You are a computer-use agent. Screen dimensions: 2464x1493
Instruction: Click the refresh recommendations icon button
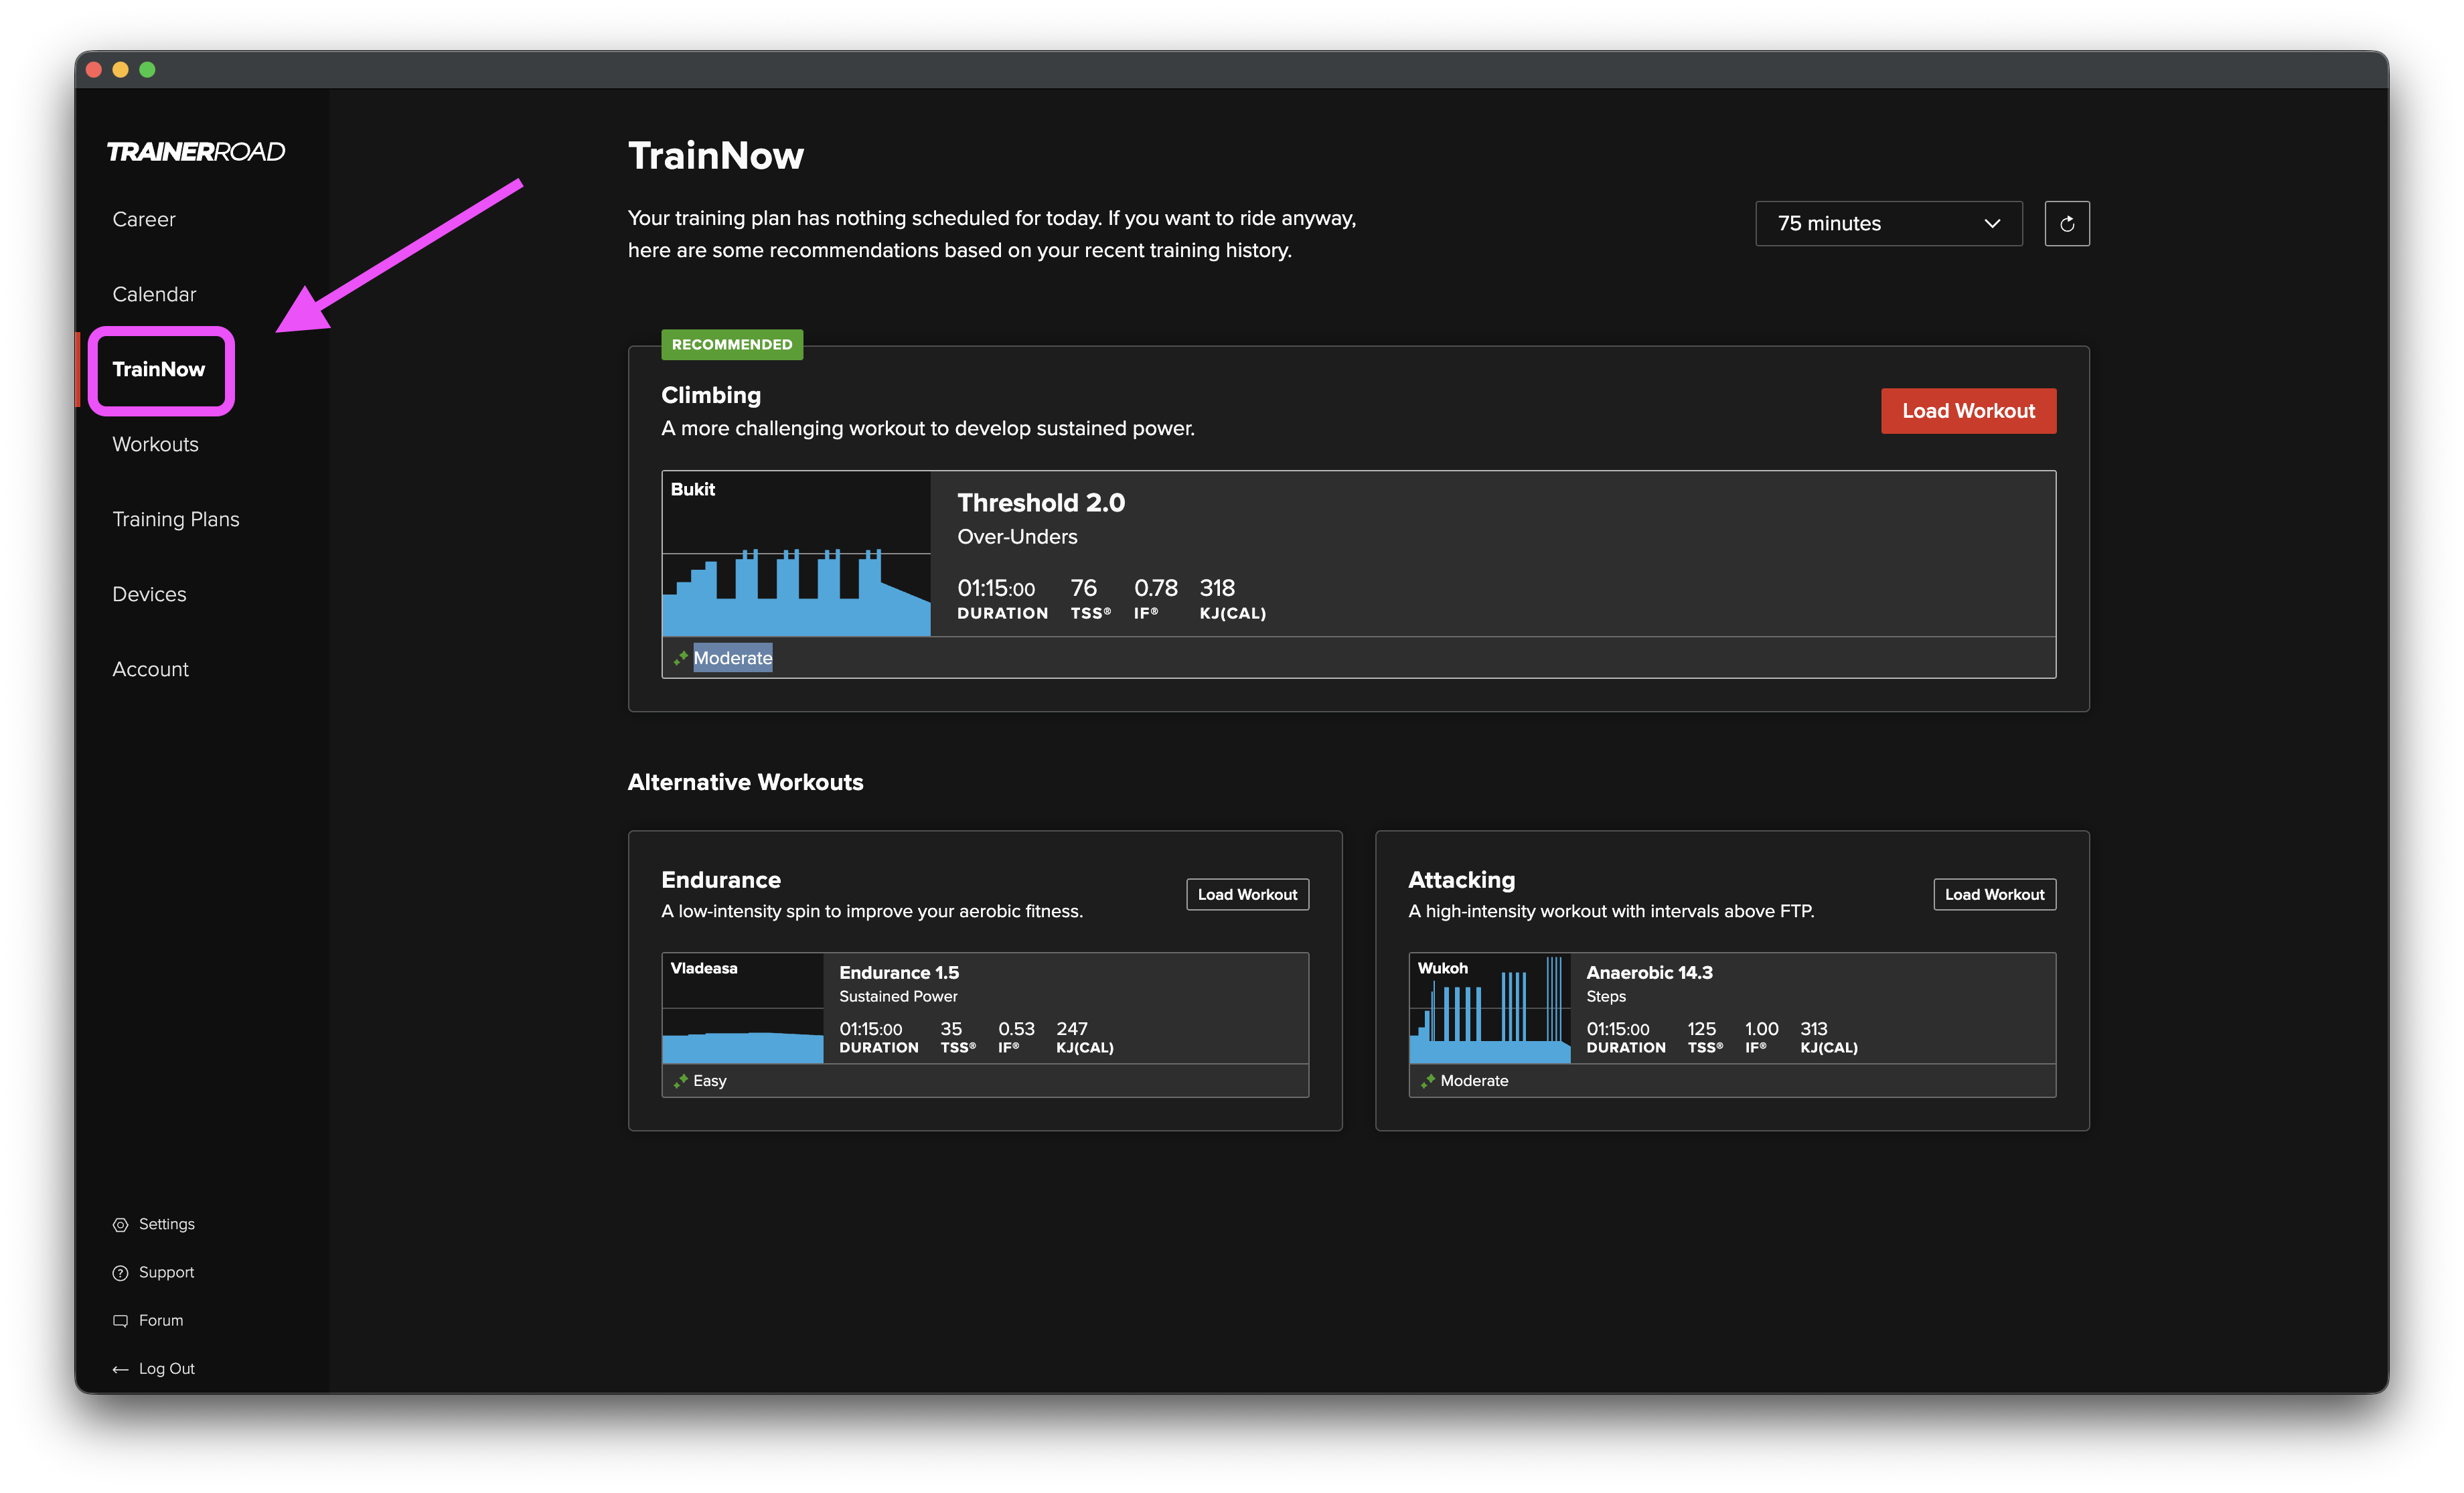2066,223
